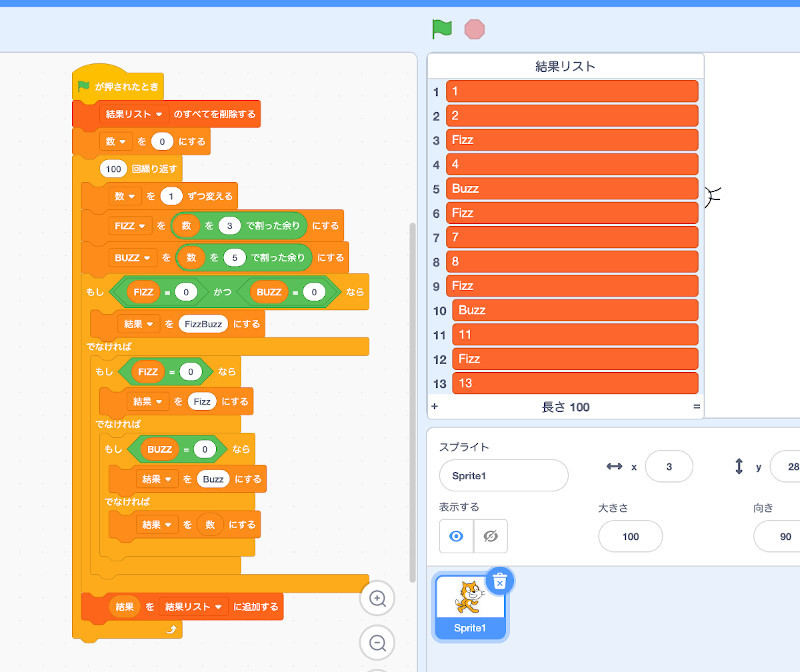This screenshot has height=672, width=800.
Task: Click the equals resize handle on list
Action: tap(696, 408)
